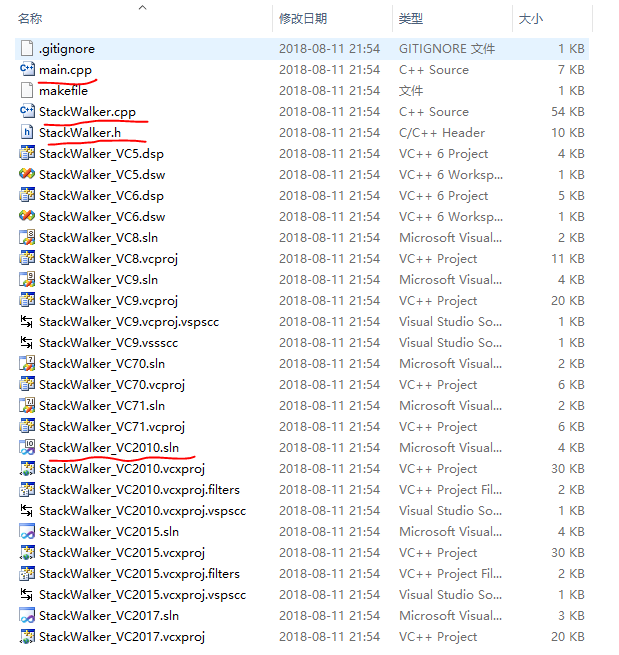
Task: Sort files by the 名称 column header
Action: 30,18
